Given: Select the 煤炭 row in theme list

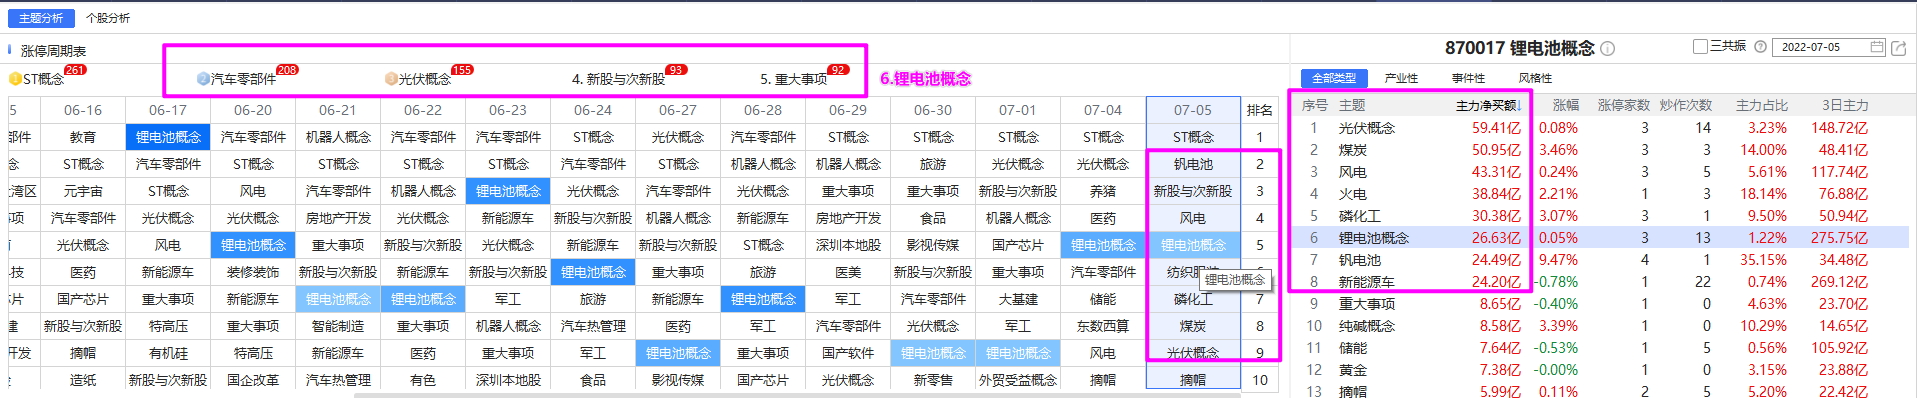Looking at the screenshot, I should point(1599,150).
